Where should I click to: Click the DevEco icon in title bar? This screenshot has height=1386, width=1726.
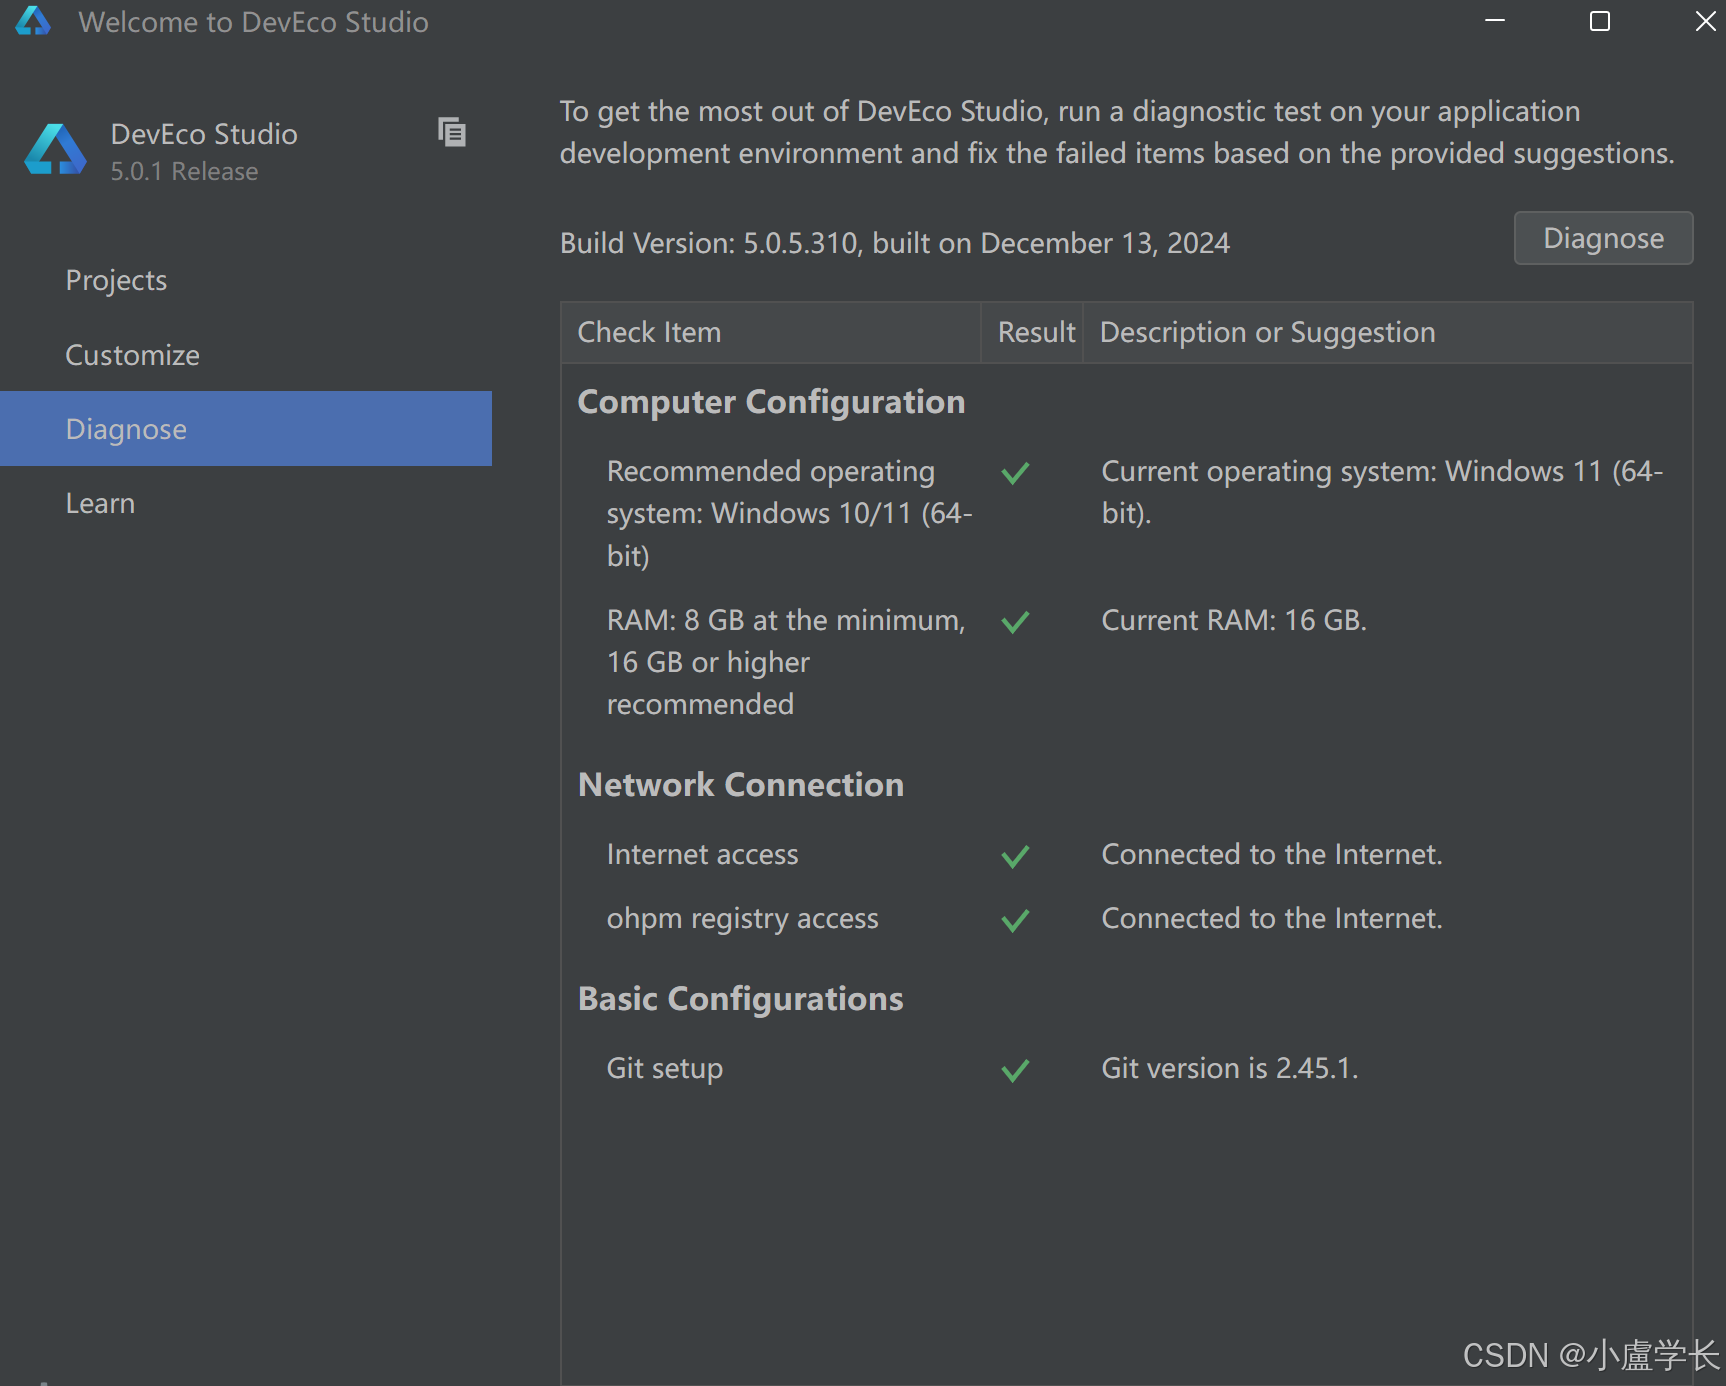[33, 21]
